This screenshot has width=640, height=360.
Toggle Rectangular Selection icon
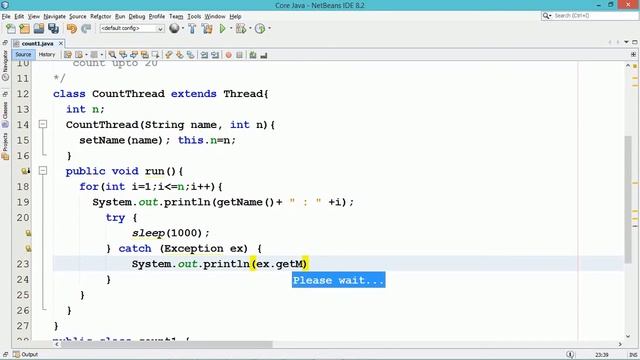tap(156, 55)
